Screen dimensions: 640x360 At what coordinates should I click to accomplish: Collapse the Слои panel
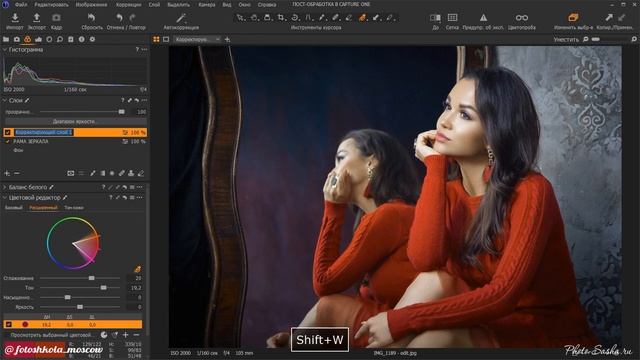(x=4, y=100)
